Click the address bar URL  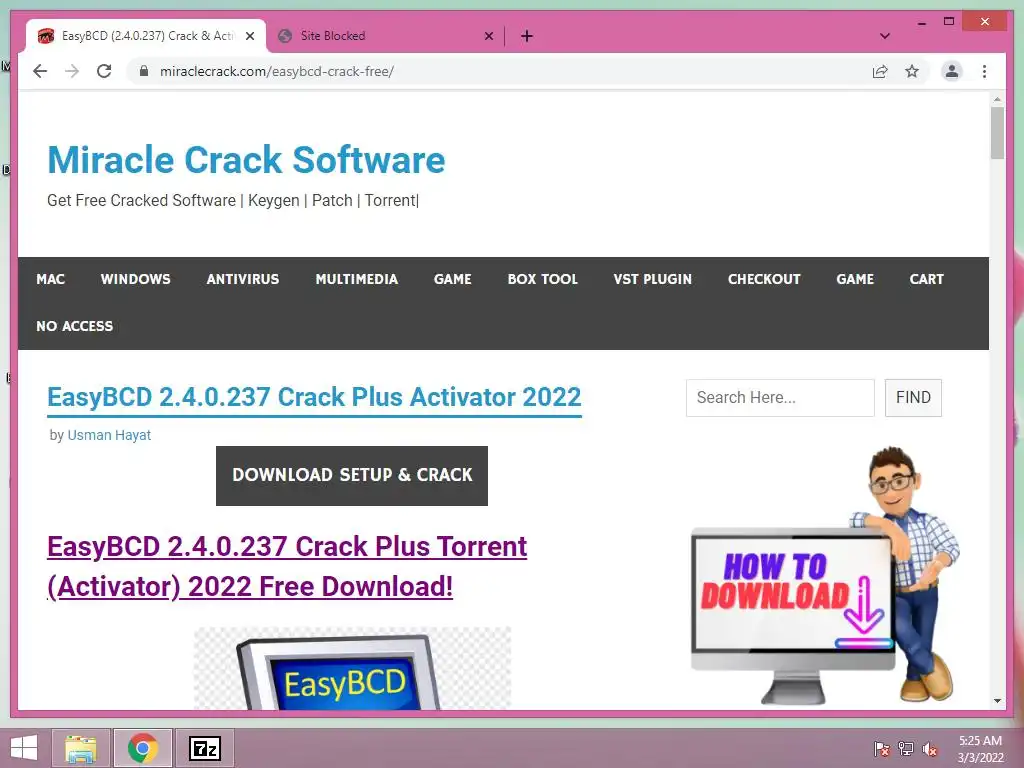[x=276, y=71]
